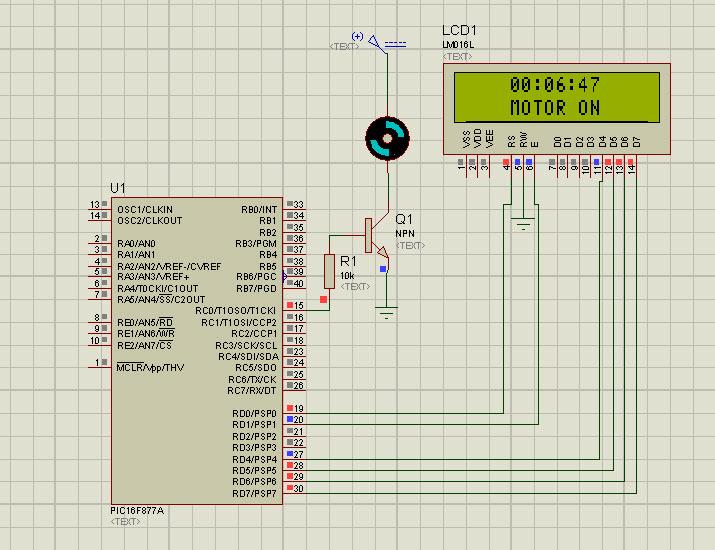Image resolution: width=715 pixels, height=550 pixels.
Task: Select the U1 component label
Action: pos(118,188)
